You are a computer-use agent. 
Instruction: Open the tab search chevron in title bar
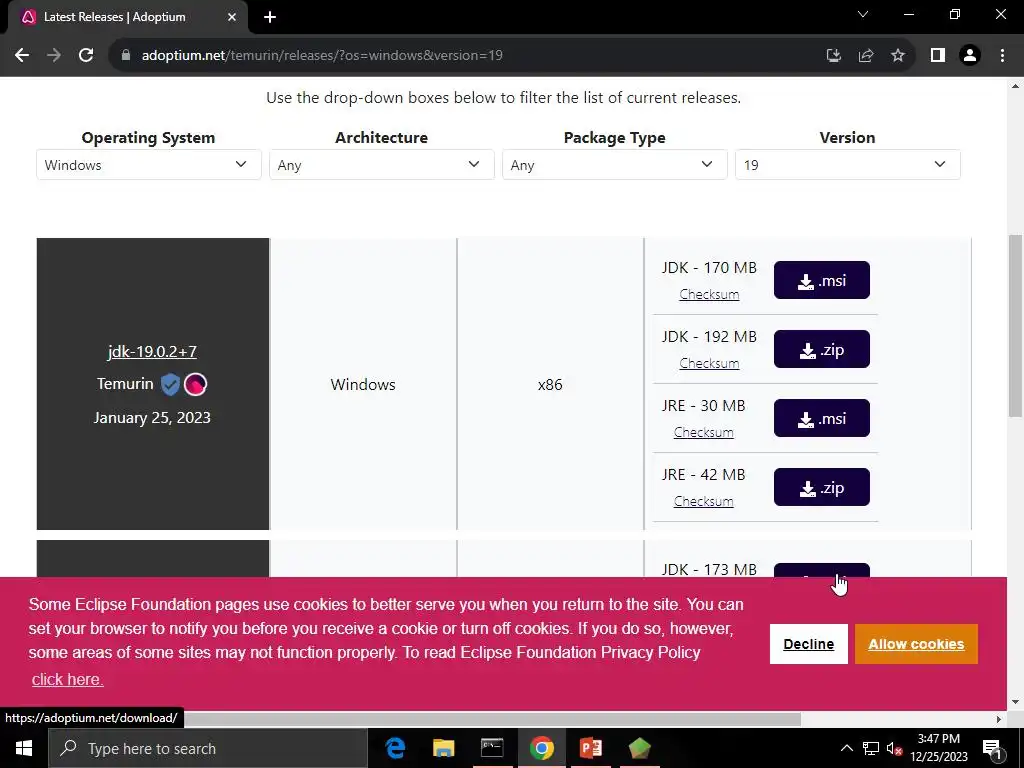(863, 14)
